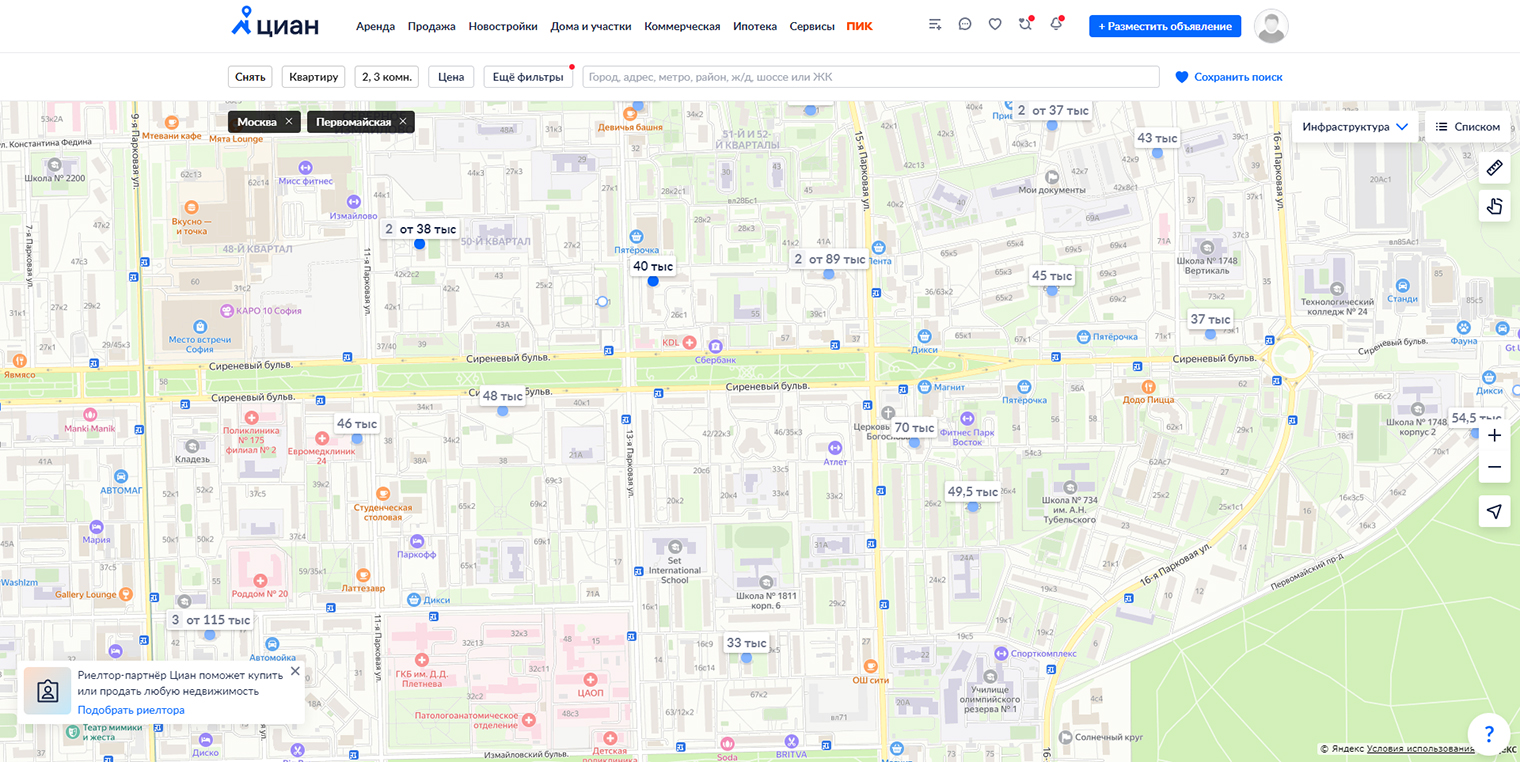Viewport: 1520px width, 762px height.
Task: Click the 3 от 115 тыс cluster
Action: [x=210, y=620]
